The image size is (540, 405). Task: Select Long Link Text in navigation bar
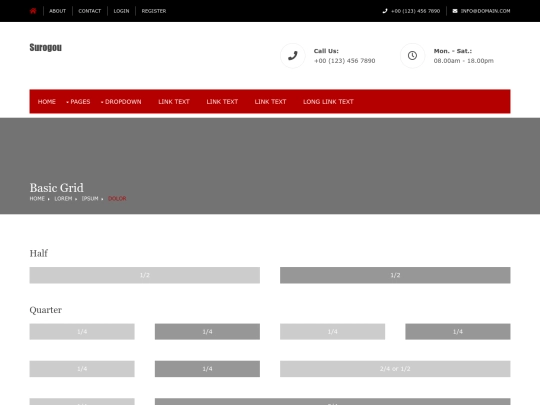point(328,102)
